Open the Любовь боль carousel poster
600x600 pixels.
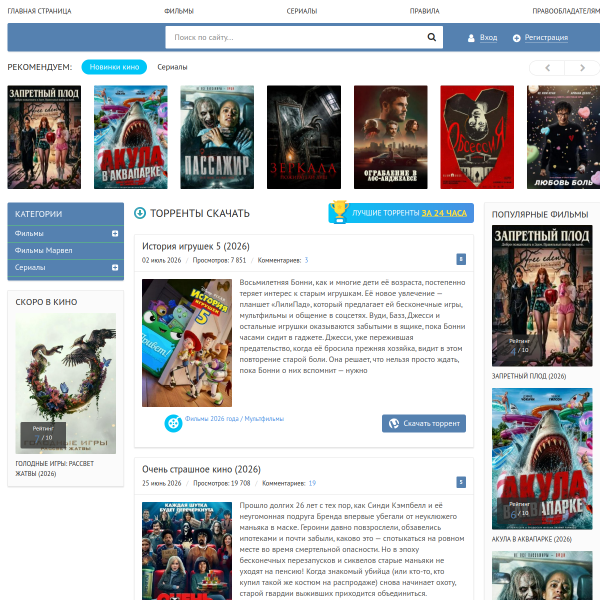563,137
